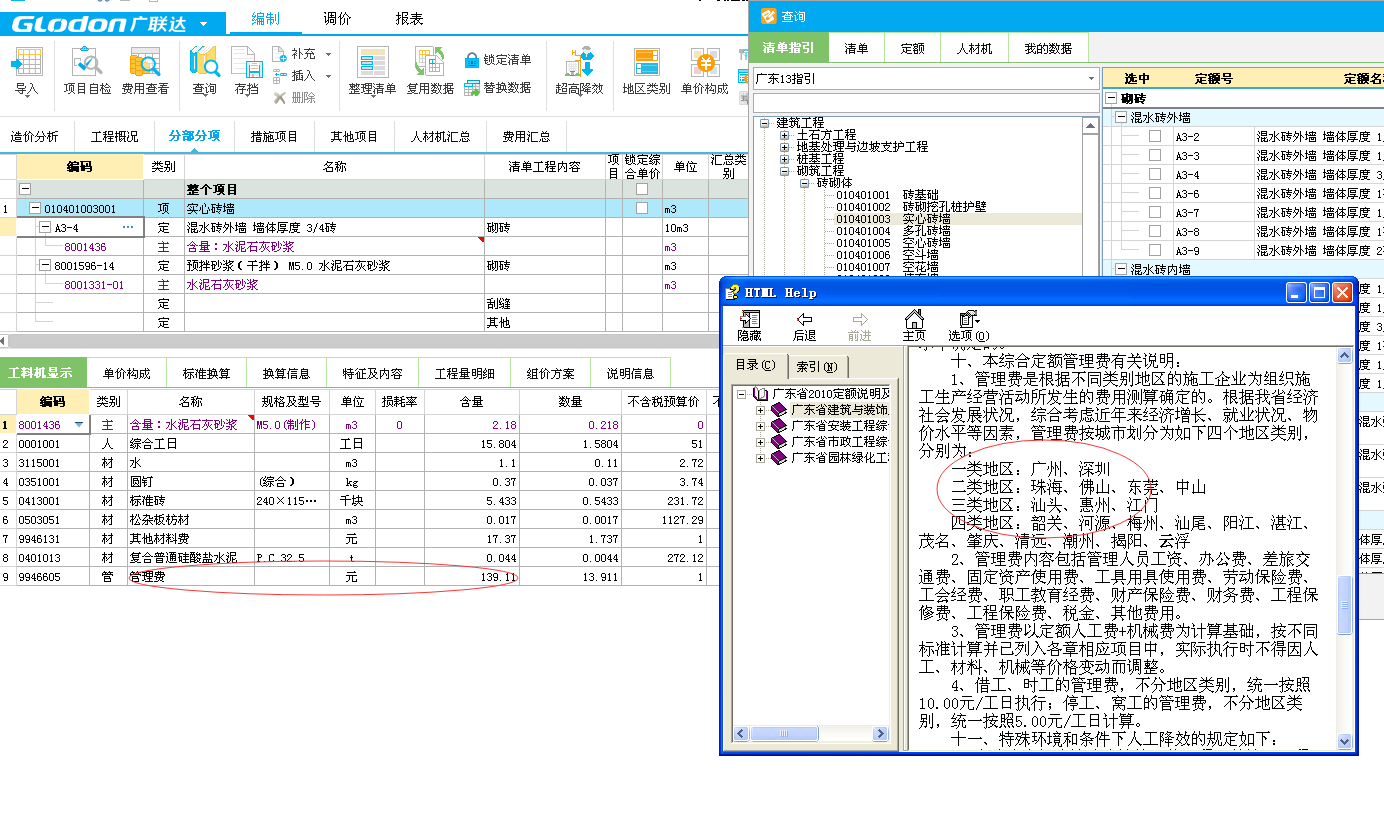Open the 措施项目 tab

click(x=274, y=136)
